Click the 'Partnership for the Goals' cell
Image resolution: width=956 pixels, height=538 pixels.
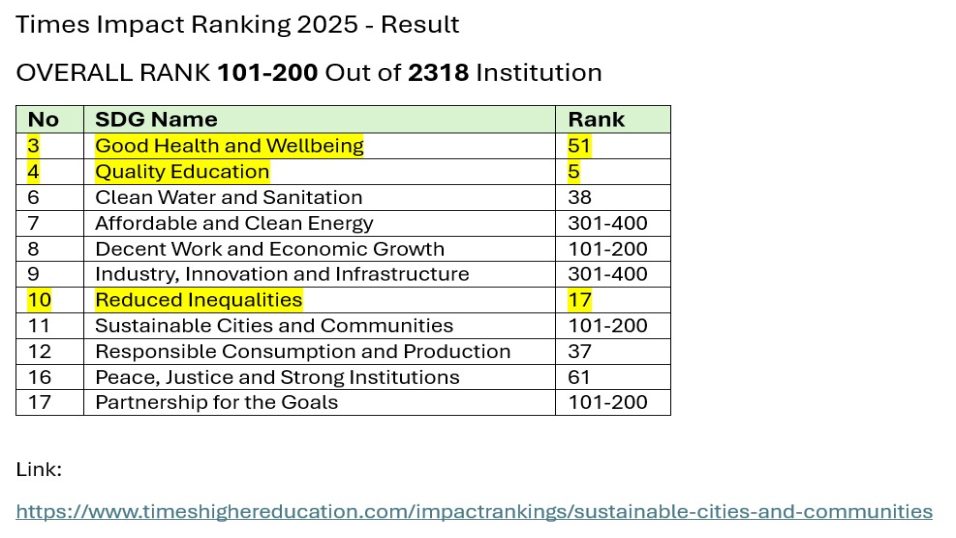tap(319, 403)
